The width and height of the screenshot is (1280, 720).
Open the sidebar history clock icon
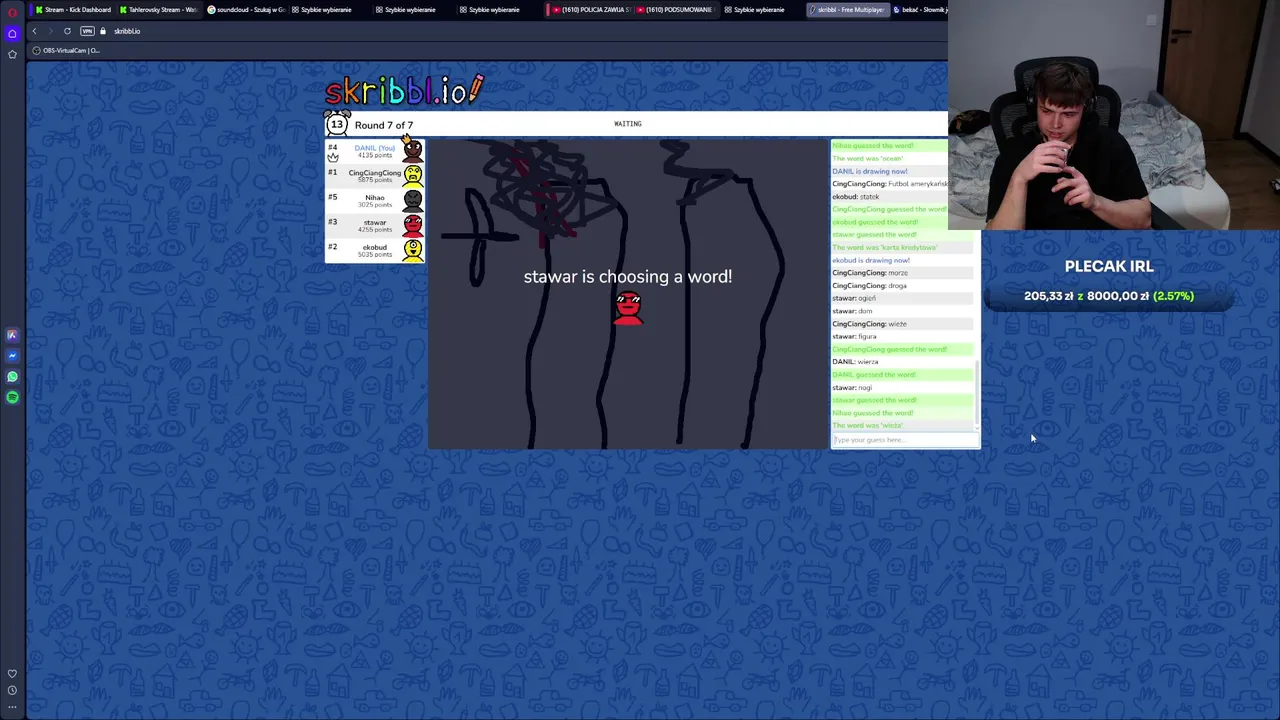(x=12, y=690)
